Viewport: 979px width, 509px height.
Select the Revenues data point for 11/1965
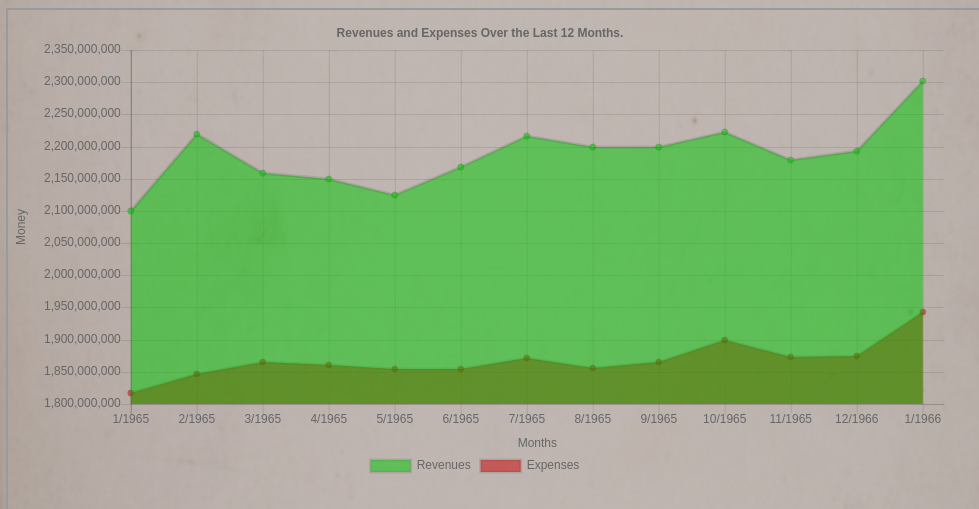tap(791, 160)
